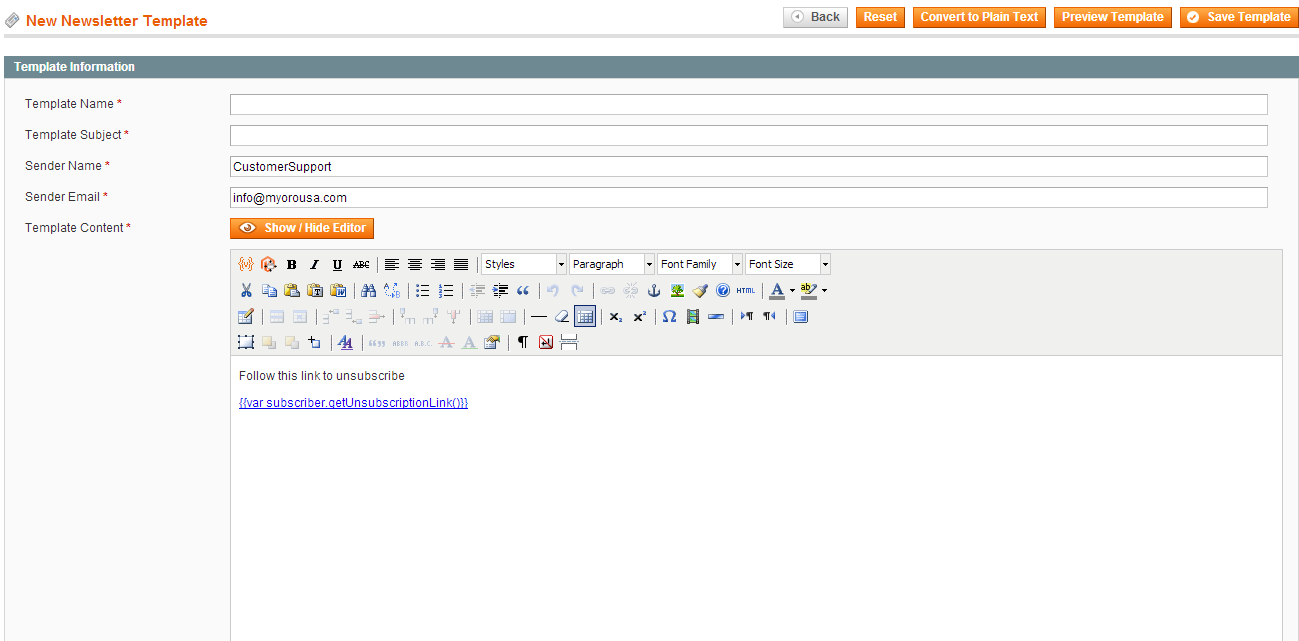Click the Insert Image icon
This screenshot has height=641, width=1299.
click(x=677, y=291)
